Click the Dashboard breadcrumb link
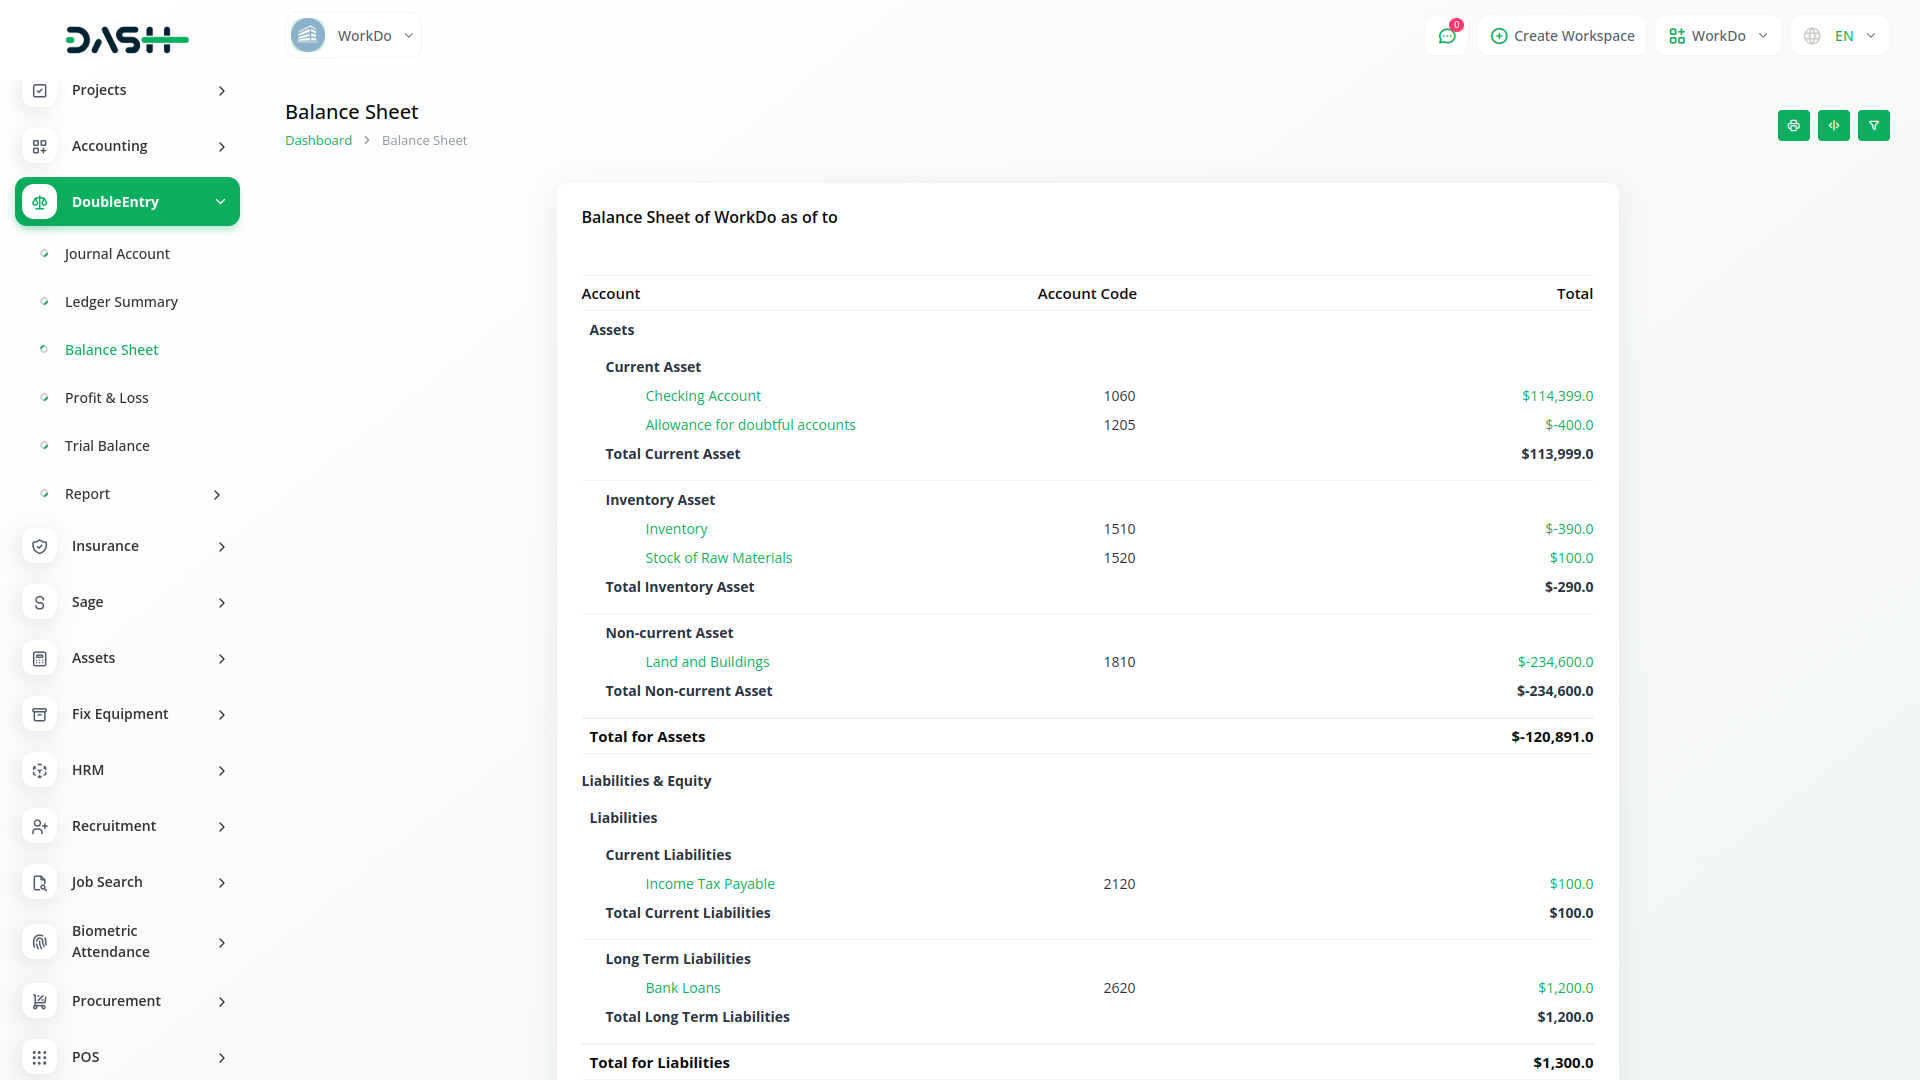Image resolution: width=1920 pixels, height=1080 pixels. click(x=318, y=141)
